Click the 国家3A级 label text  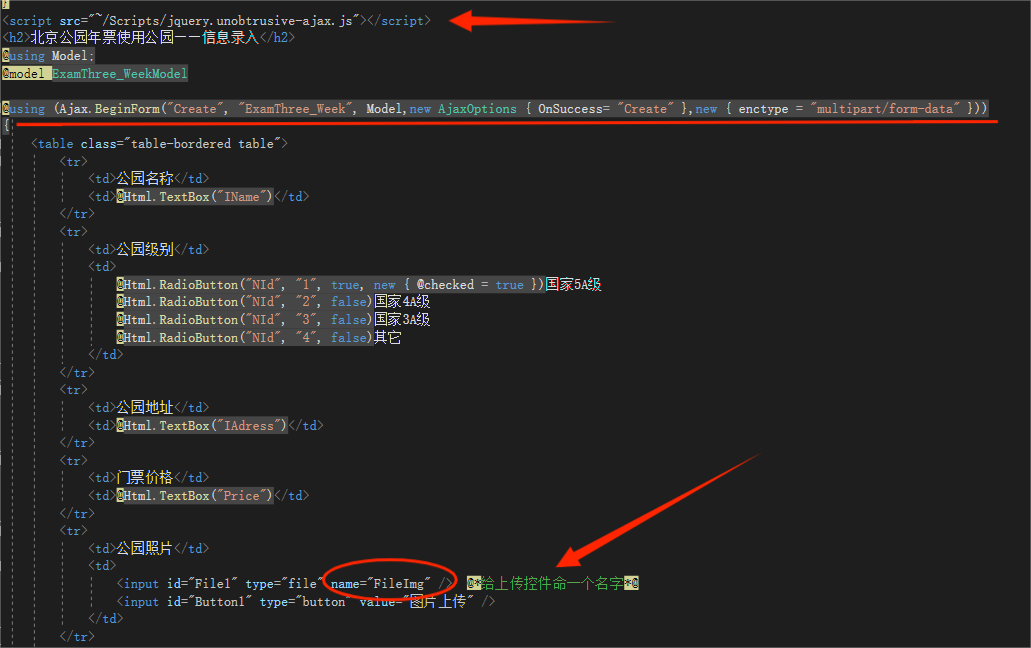point(402,319)
